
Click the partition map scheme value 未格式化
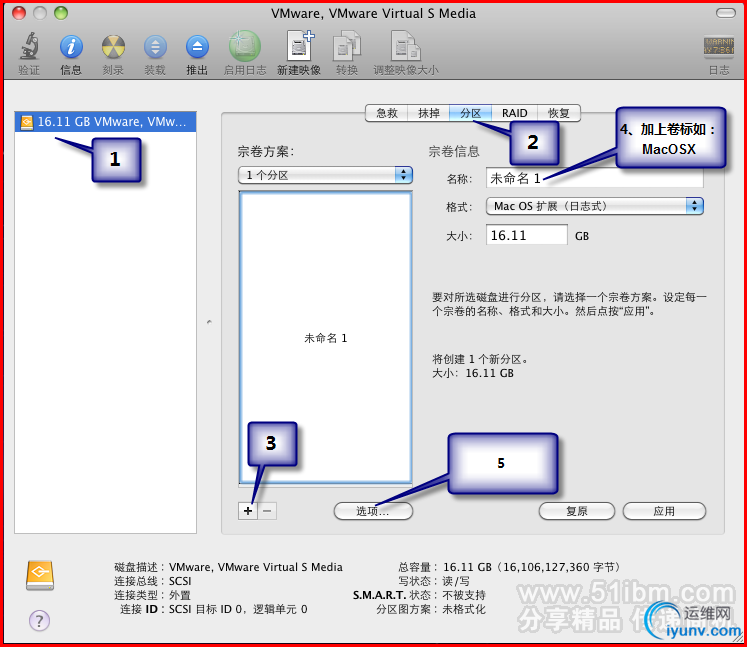click(x=464, y=609)
